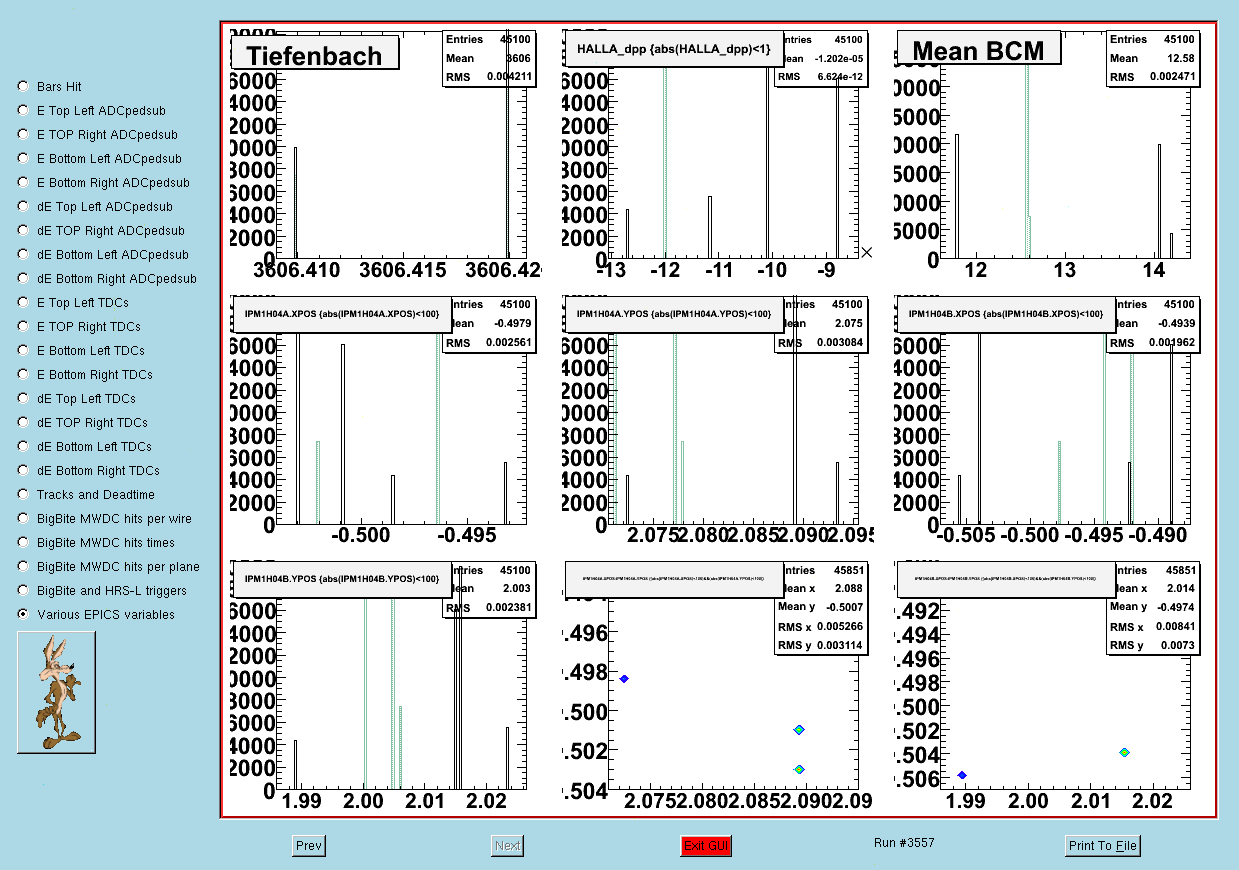Screen dimensions: 1239x870
Task: Select dE Bottom Right TDCs option
Action: (23, 471)
